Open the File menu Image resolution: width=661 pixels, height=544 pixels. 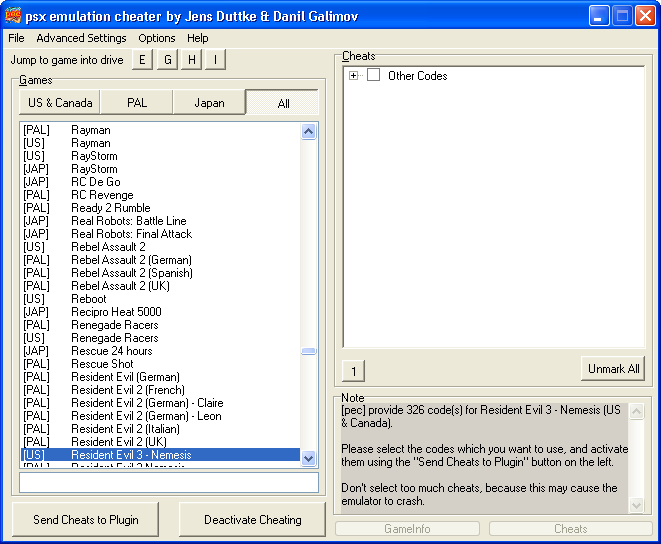[x=16, y=38]
